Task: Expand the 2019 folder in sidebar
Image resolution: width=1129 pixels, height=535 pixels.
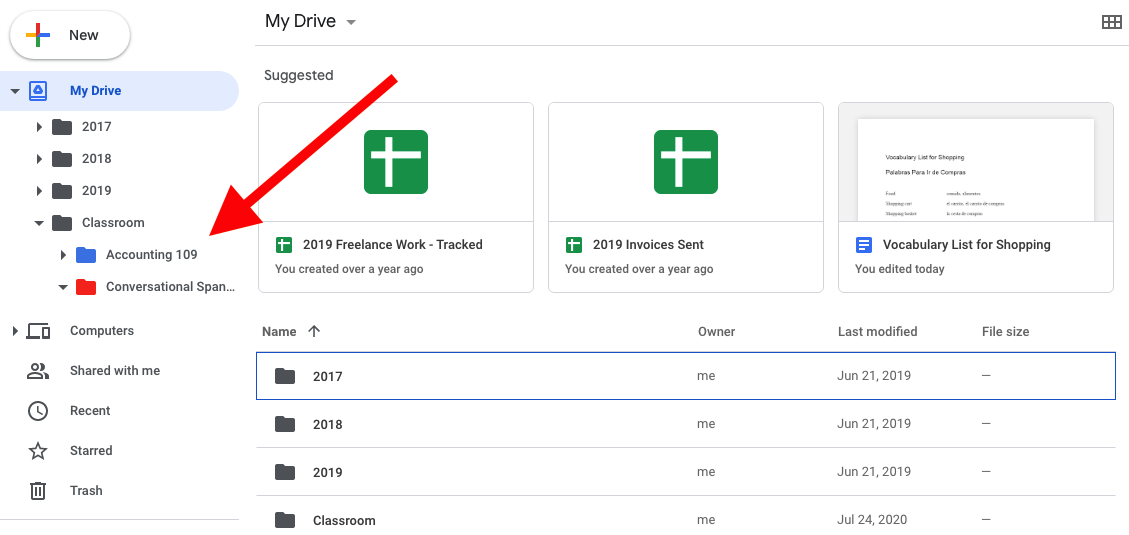Action: [x=40, y=191]
